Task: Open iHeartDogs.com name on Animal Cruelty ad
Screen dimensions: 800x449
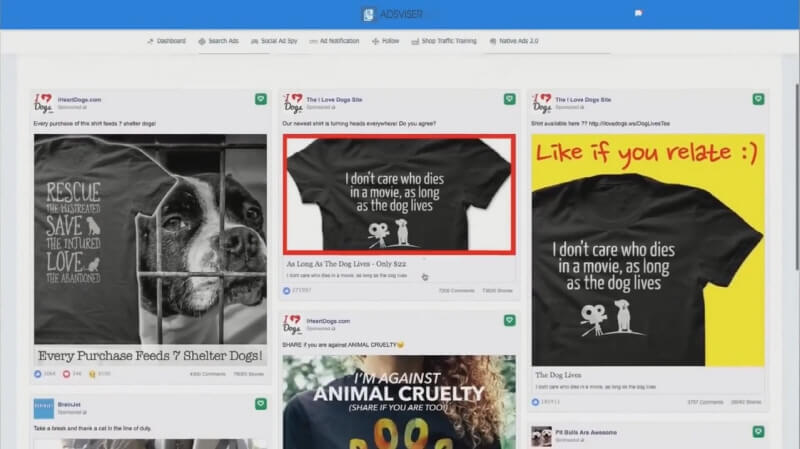Action: 329,321
